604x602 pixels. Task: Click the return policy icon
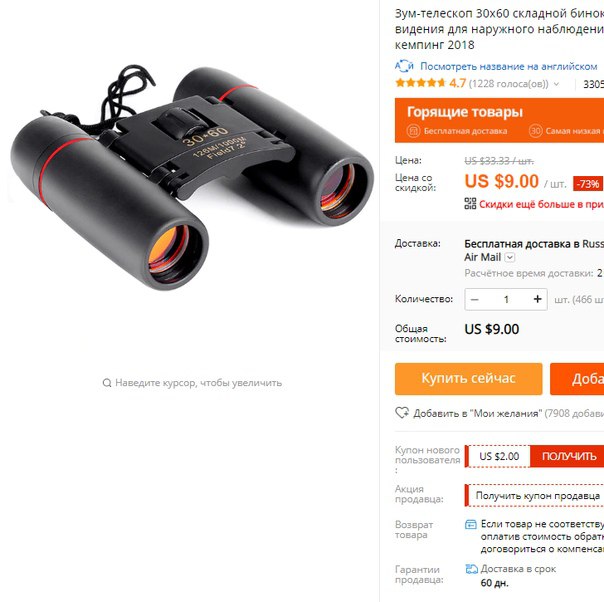point(471,524)
